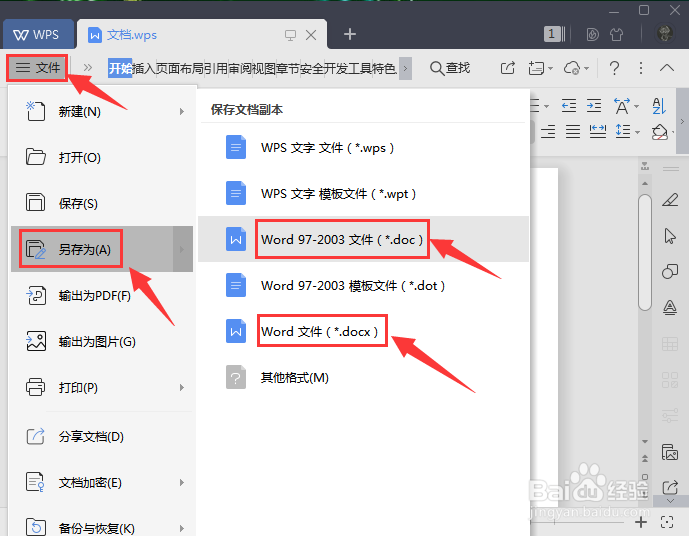The height and width of the screenshot is (536, 689).
Task: Click the vertical scrollbar up arrow
Action: [645, 183]
